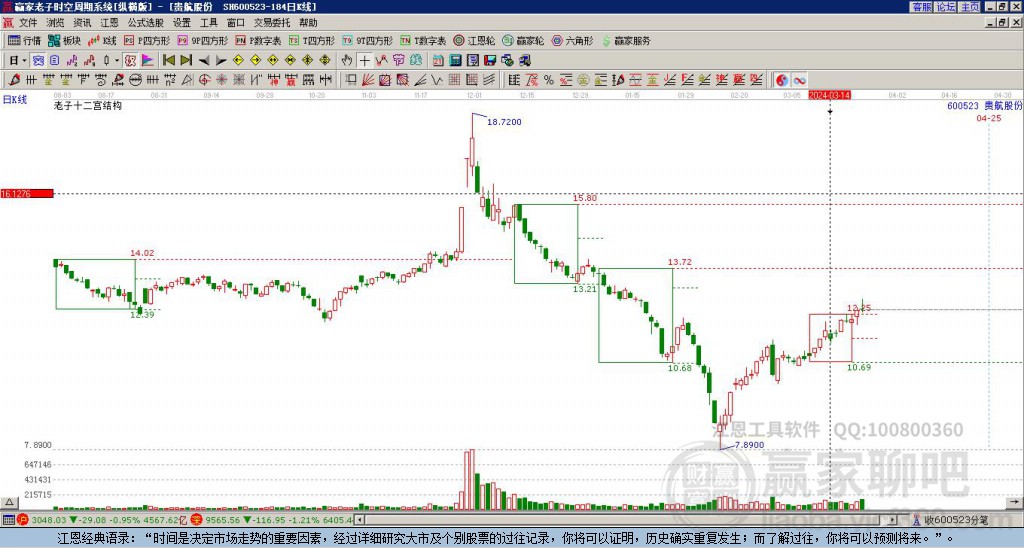
Task: Switch to K线 view button
Action: tap(102, 40)
